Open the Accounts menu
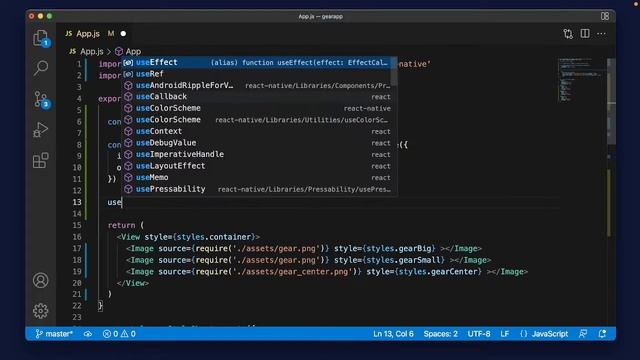Viewport: 640px width, 360px height. coord(40,280)
